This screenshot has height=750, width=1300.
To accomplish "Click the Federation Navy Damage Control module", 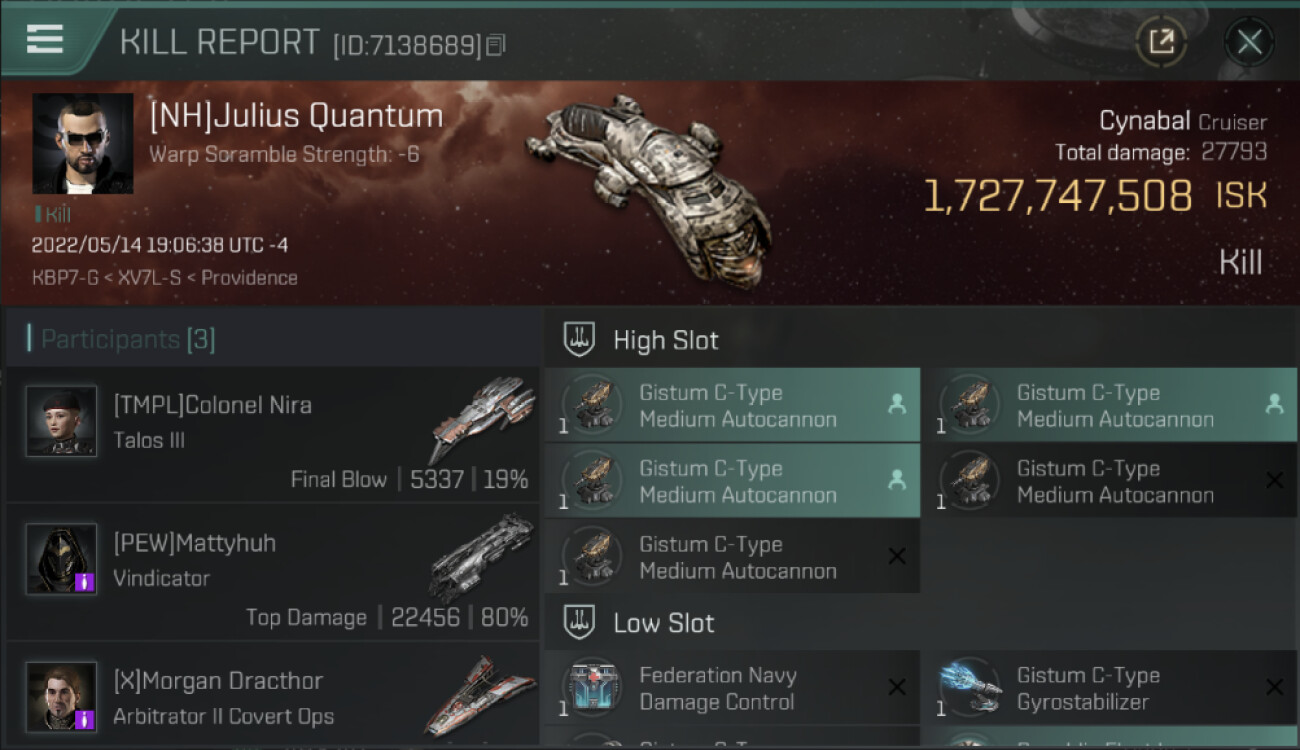I will (732, 688).
